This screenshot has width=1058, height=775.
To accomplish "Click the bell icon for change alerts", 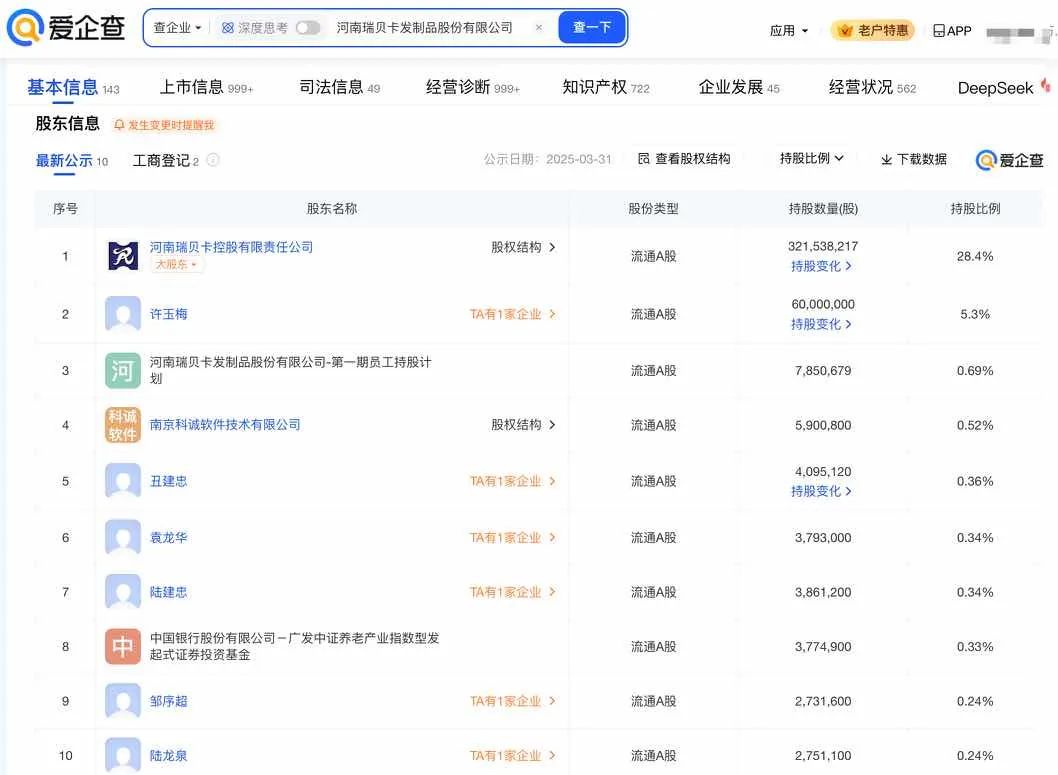I will pos(120,125).
